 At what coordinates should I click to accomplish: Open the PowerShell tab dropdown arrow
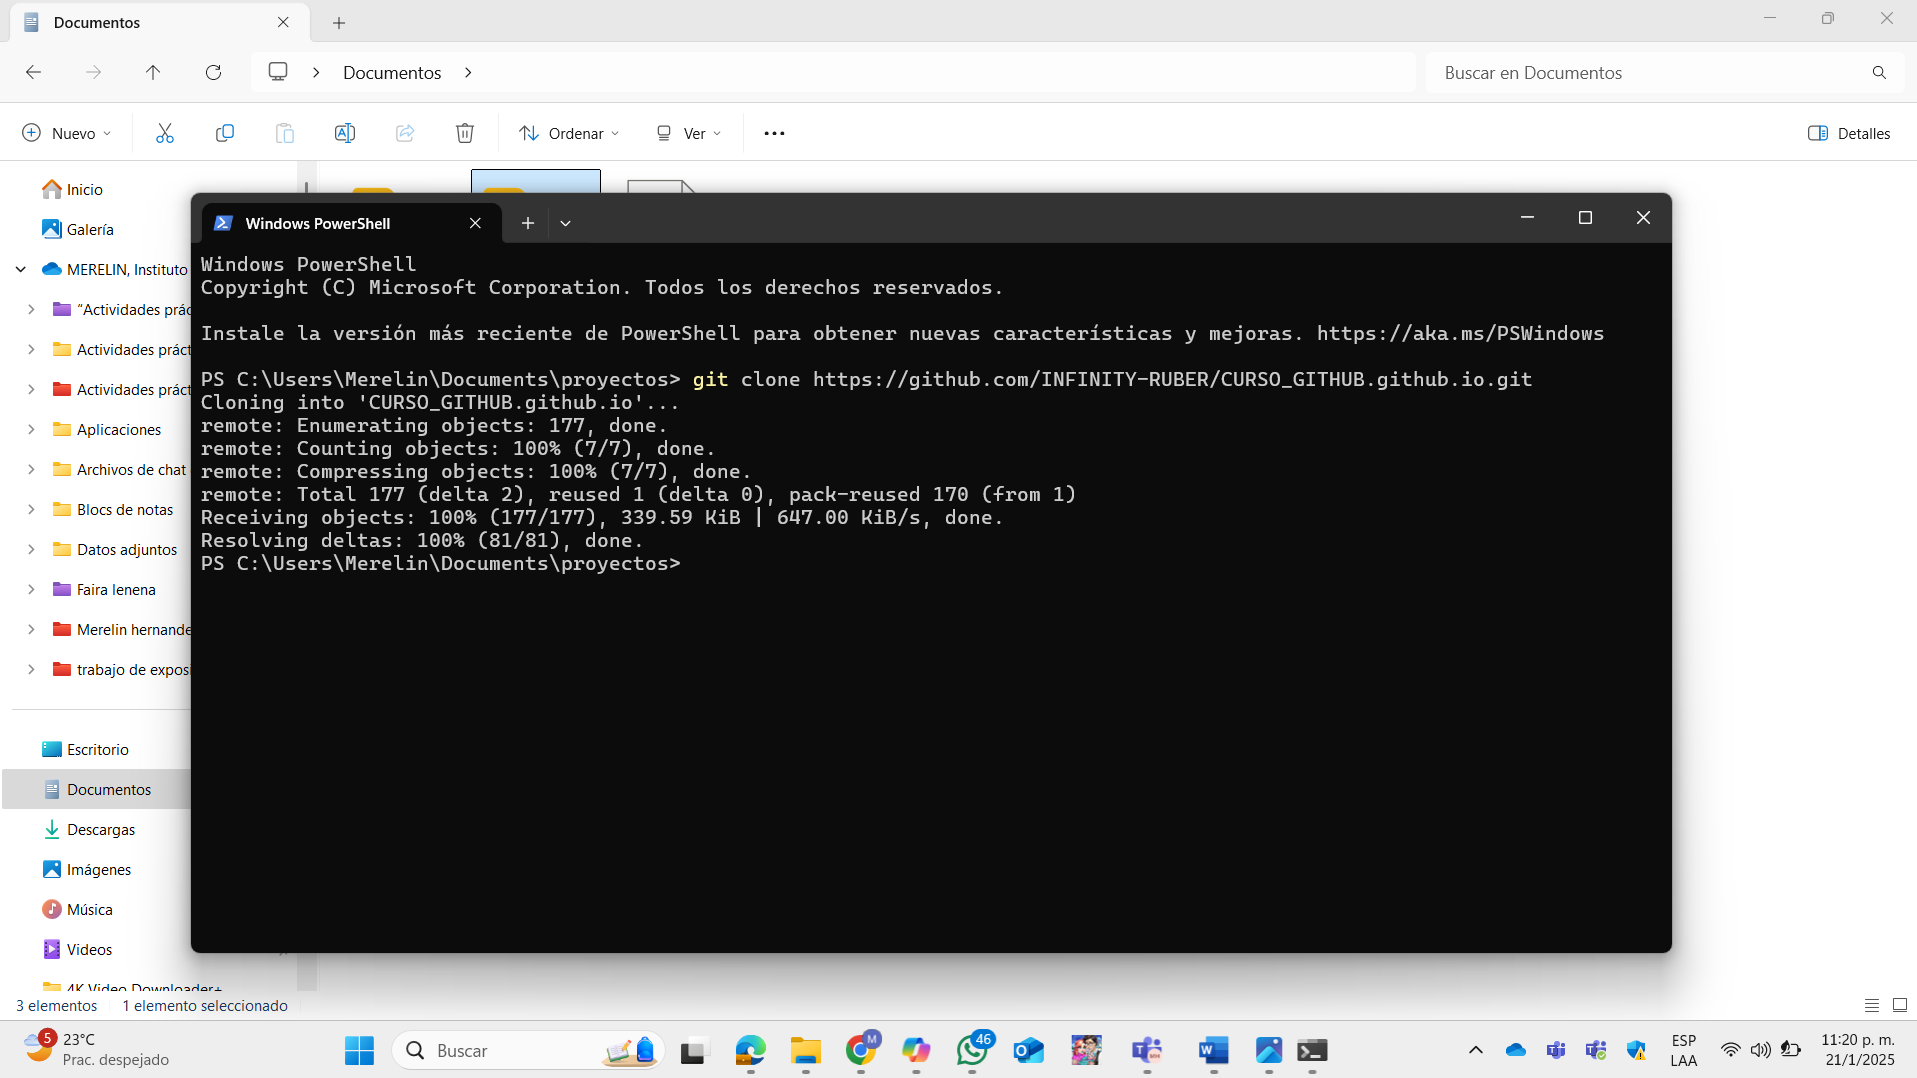click(x=565, y=223)
